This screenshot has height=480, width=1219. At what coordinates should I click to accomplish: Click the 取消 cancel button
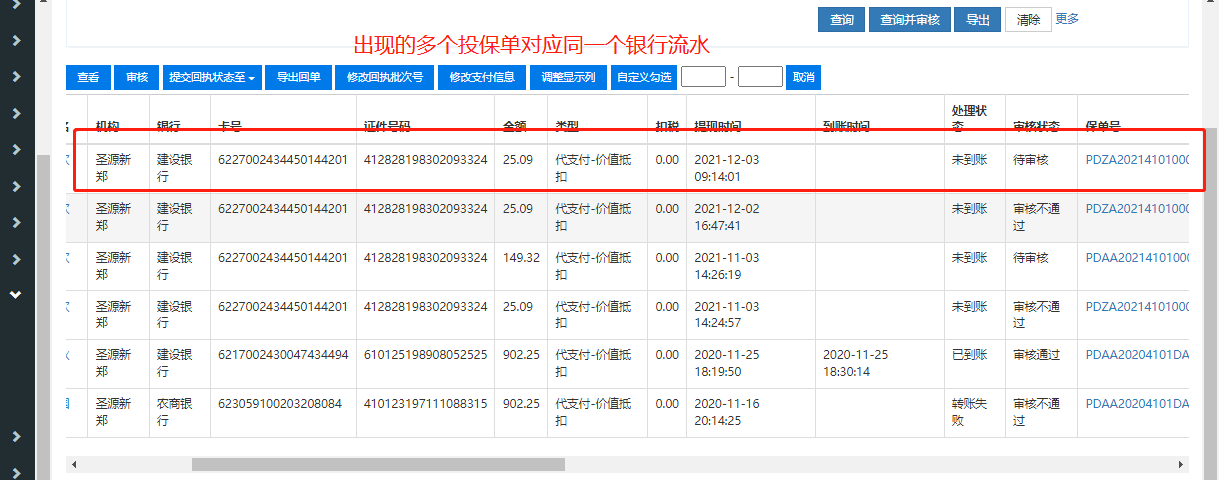coord(803,77)
